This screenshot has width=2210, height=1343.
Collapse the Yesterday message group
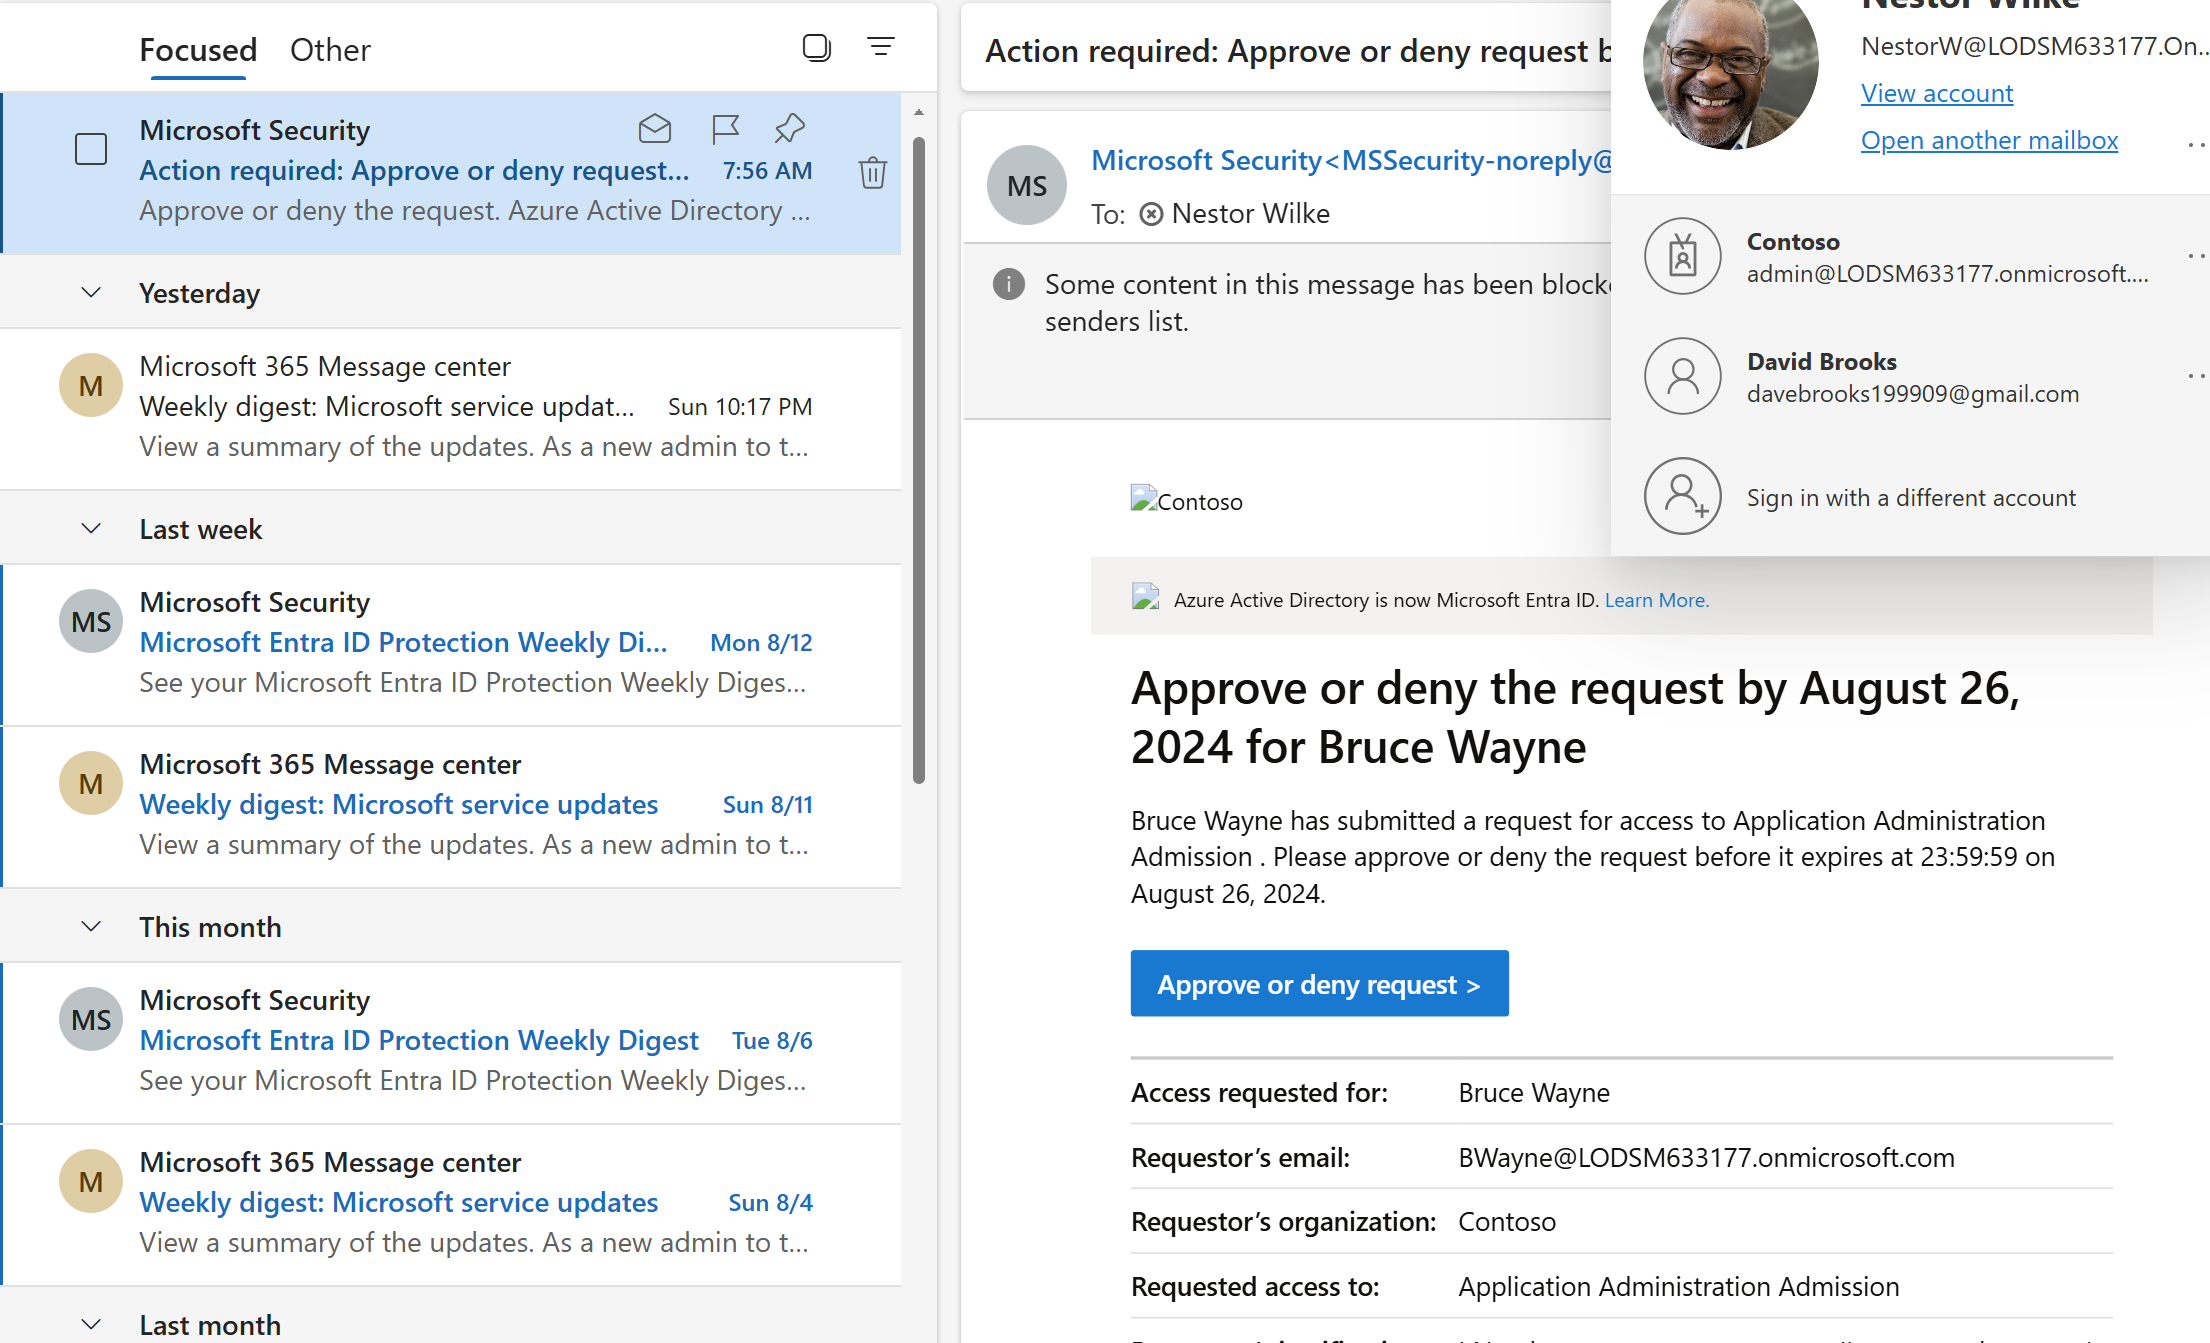pos(91,293)
